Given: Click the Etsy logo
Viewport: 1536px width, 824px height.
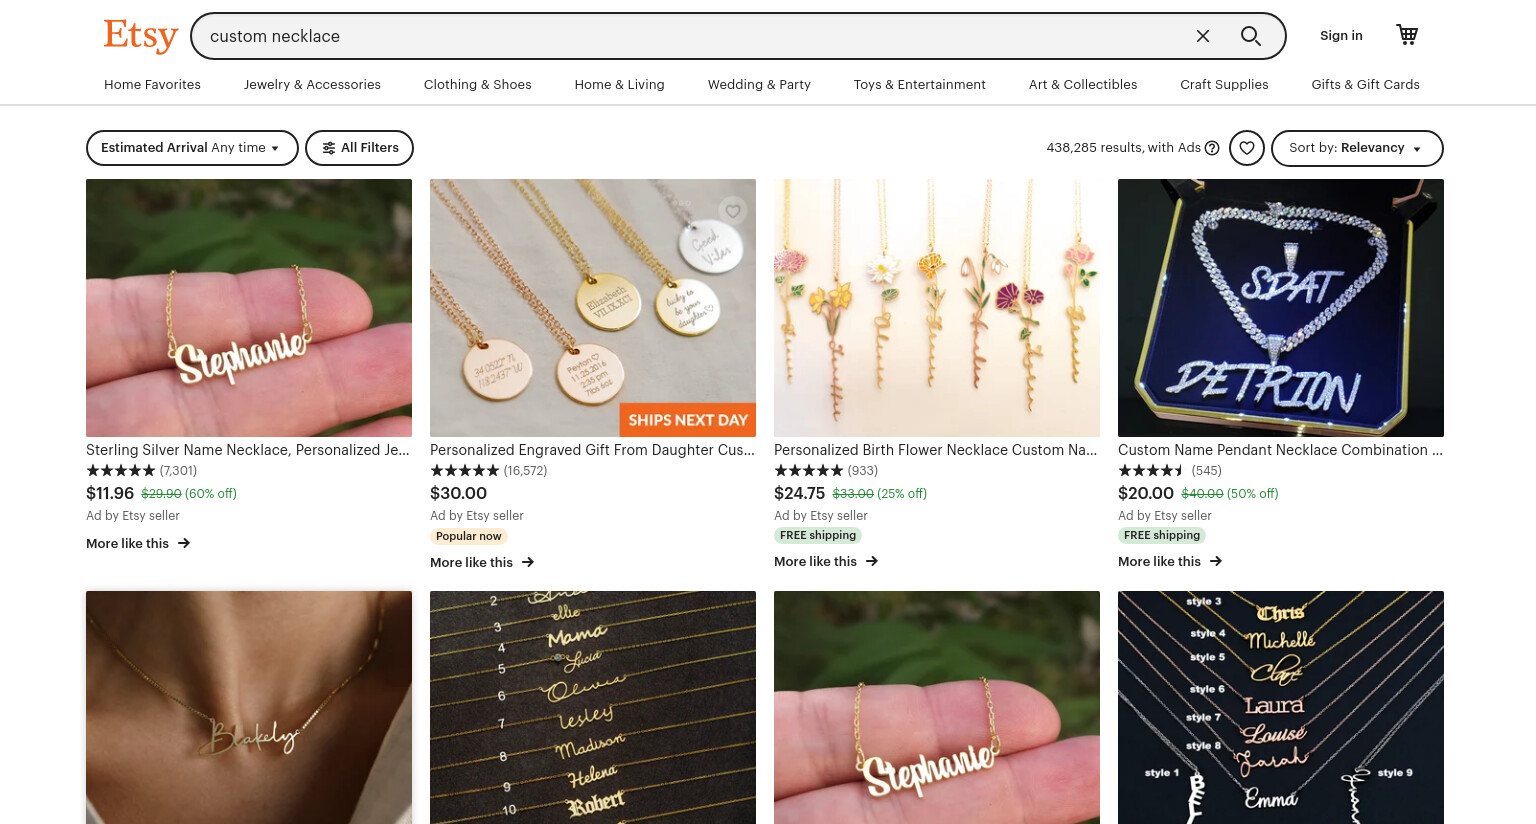Looking at the screenshot, I should click(x=141, y=36).
